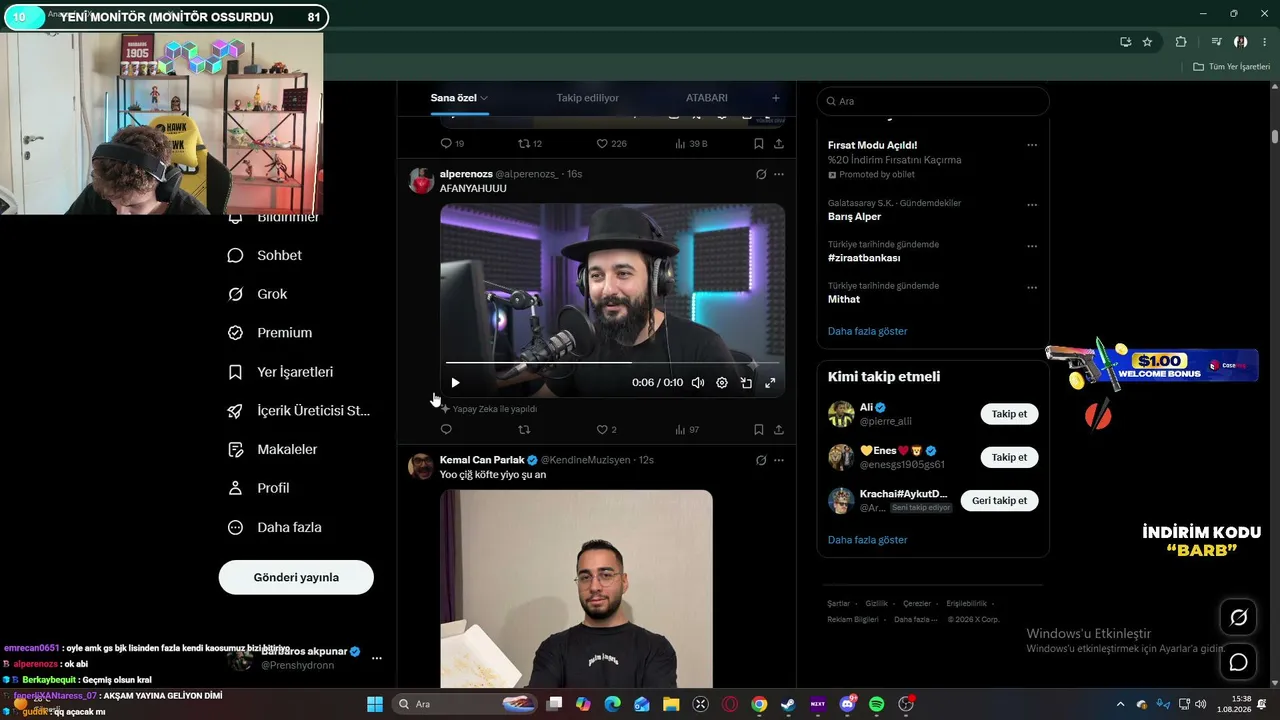Open the Mithat trending topic
Image resolution: width=1280 pixels, height=720 pixels.
click(x=844, y=299)
